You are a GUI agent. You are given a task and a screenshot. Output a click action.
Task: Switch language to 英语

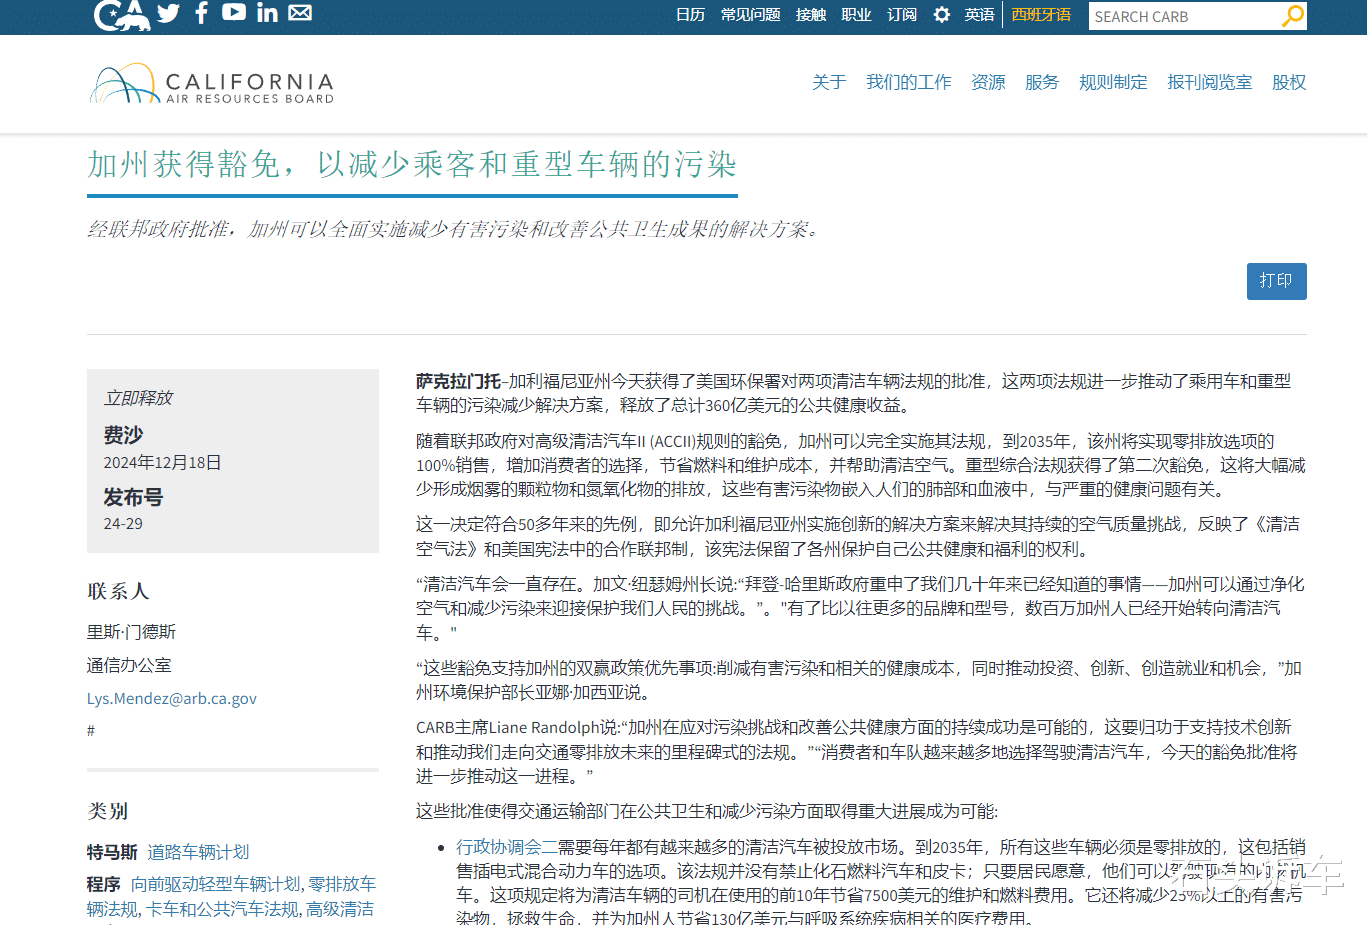click(x=979, y=15)
